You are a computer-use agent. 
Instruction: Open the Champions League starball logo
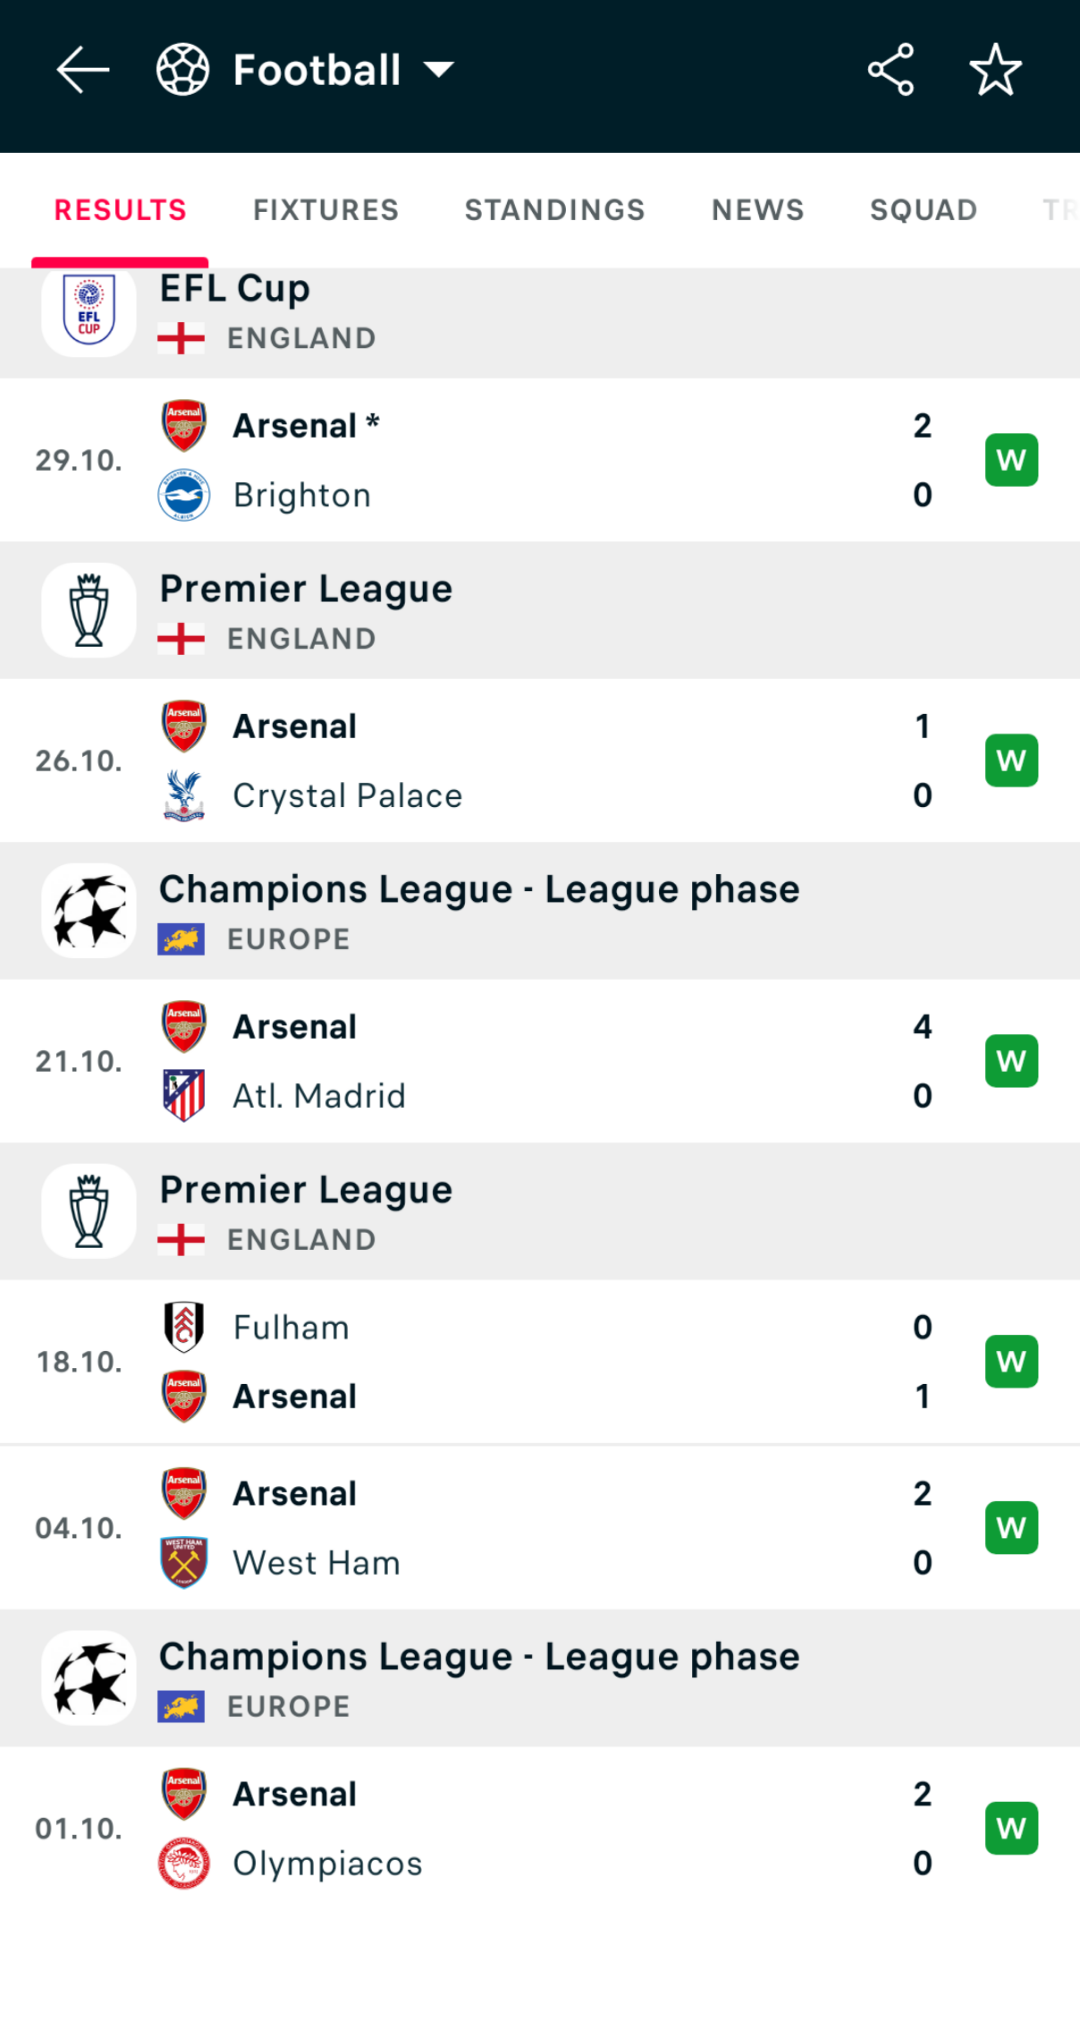(x=88, y=910)
